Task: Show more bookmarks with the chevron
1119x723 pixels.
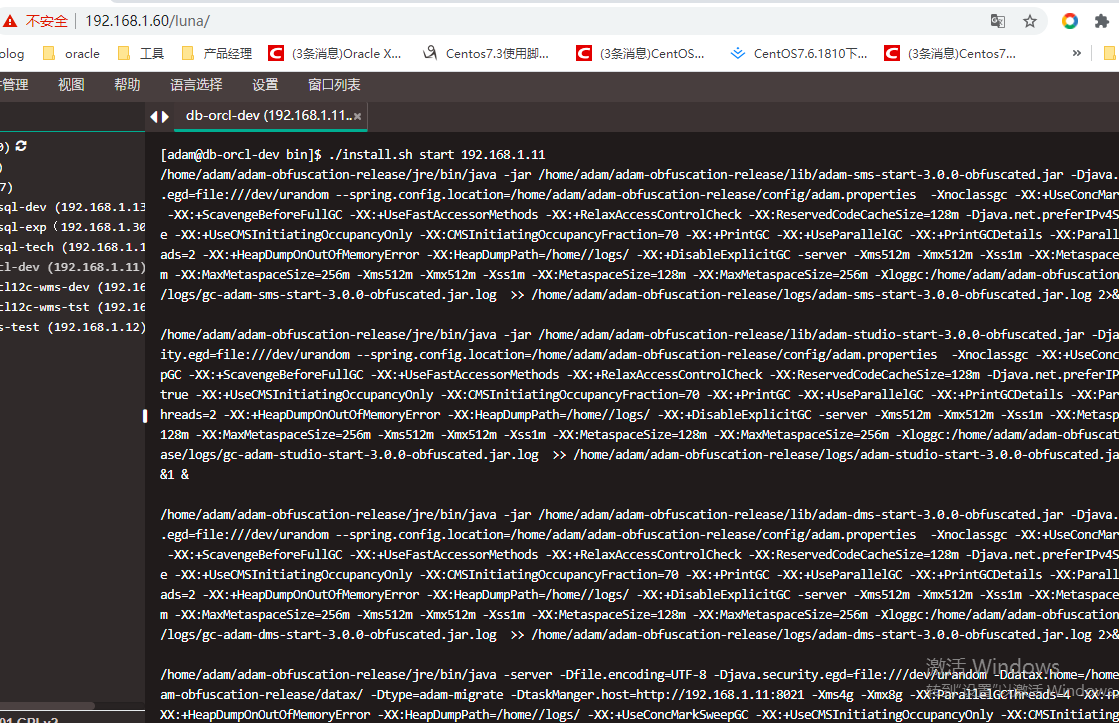Action: (x=1076, y=54)
